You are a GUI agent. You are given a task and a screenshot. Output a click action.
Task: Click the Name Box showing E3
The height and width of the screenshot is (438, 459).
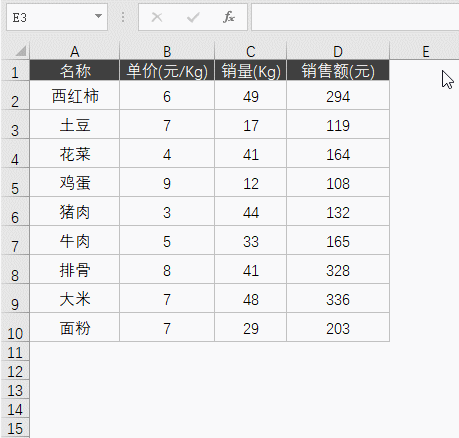click(x=57, y=17)
